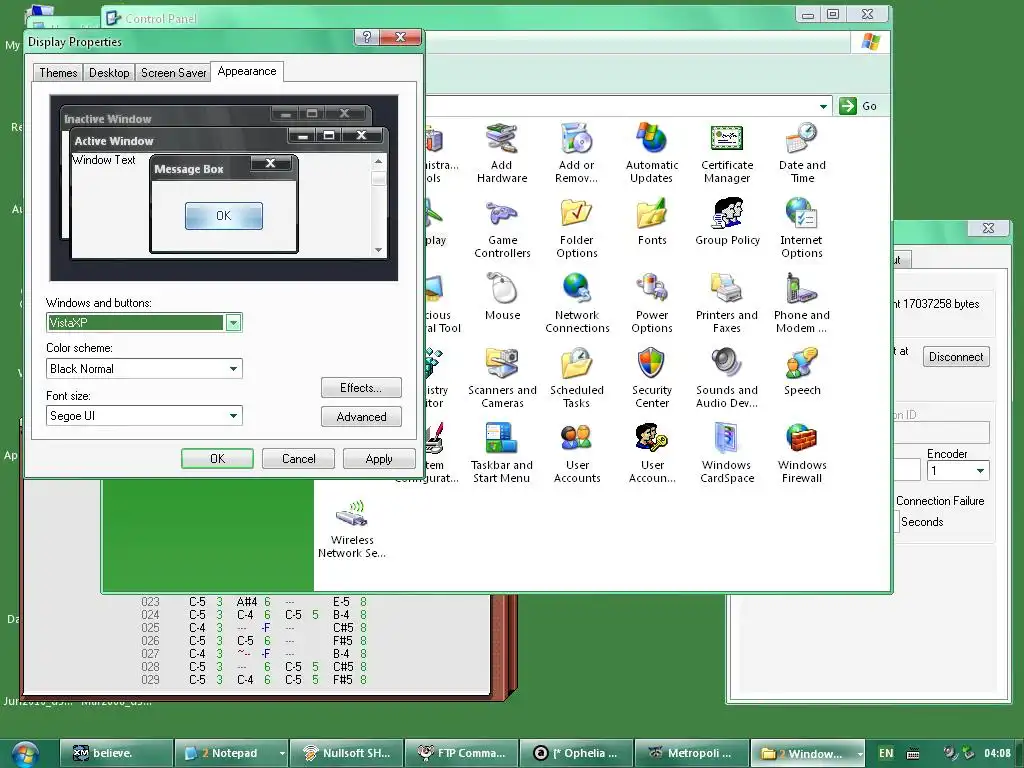Switch to the Desktop tab
Viewport: 1024px width, 768px height.
[109, 72]
